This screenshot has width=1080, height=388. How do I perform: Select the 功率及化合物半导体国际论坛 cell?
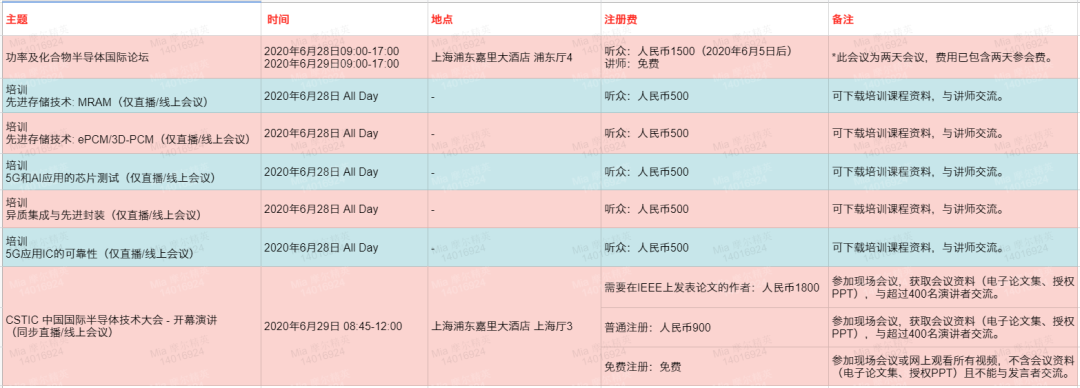[x=131, y=57]
